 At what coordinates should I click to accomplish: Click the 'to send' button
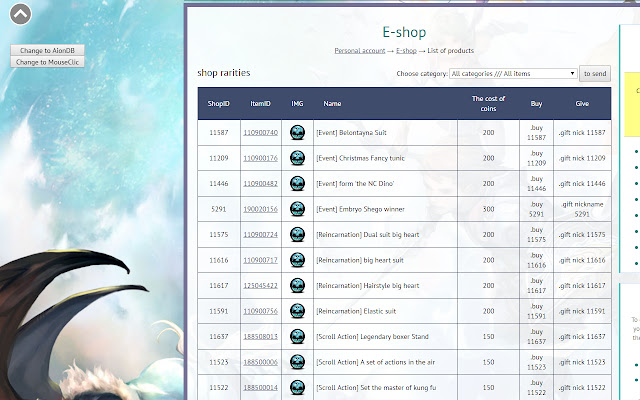pyautogui.click(x=595, y=73)
